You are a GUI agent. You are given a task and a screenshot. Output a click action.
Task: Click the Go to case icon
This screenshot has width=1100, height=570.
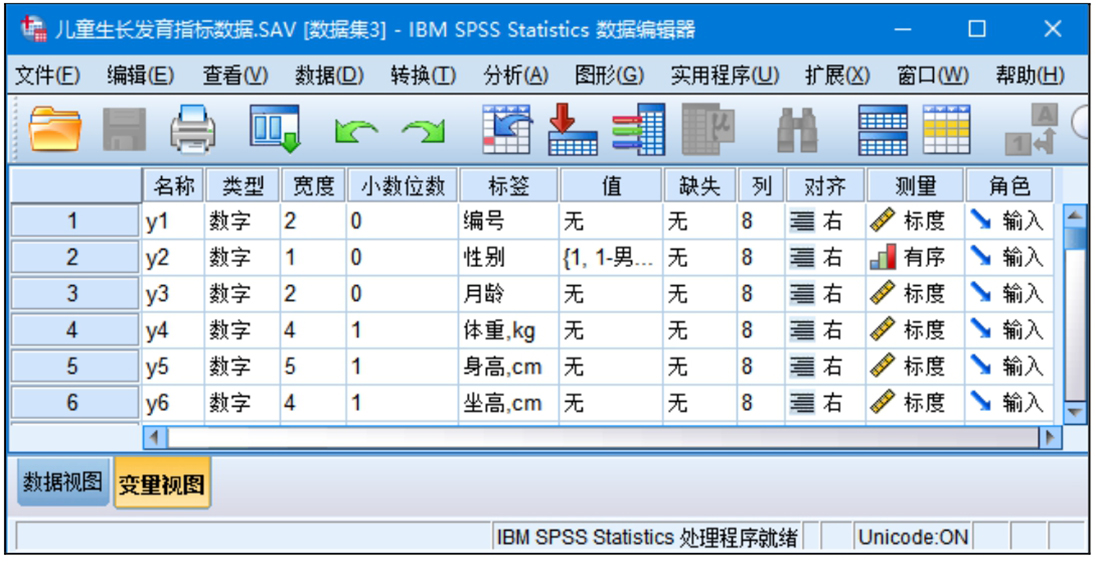tap(507, 129)
